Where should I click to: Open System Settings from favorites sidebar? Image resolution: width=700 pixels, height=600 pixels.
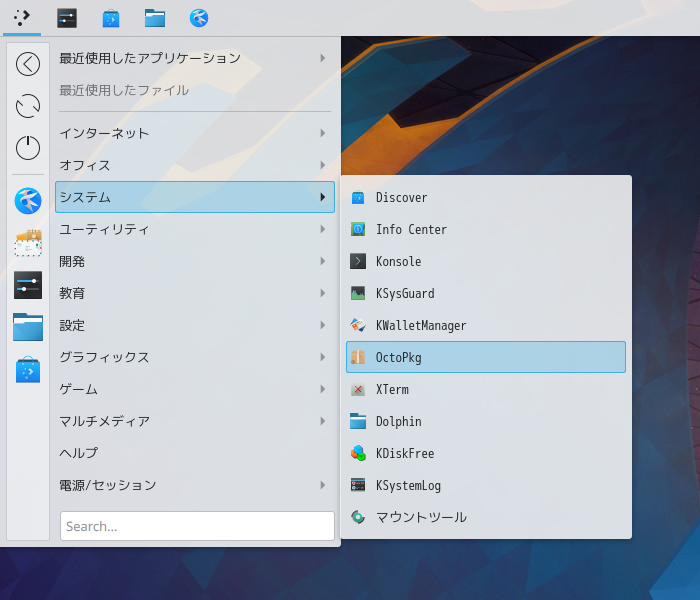28,285
